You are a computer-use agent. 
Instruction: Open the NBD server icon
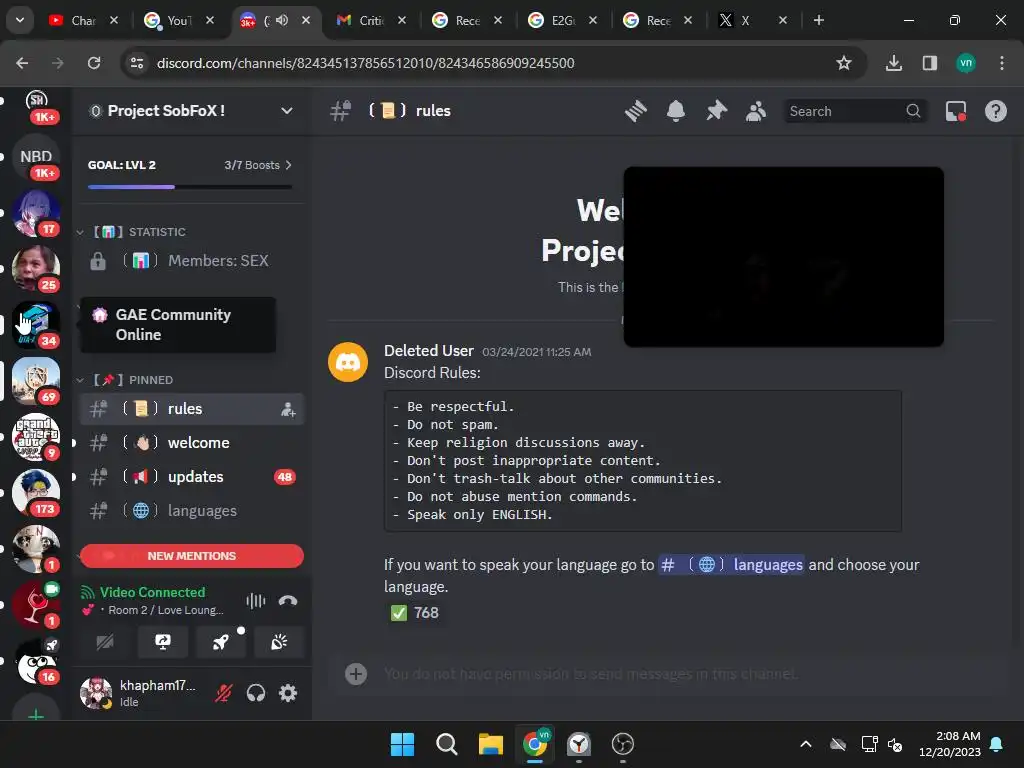36,157
